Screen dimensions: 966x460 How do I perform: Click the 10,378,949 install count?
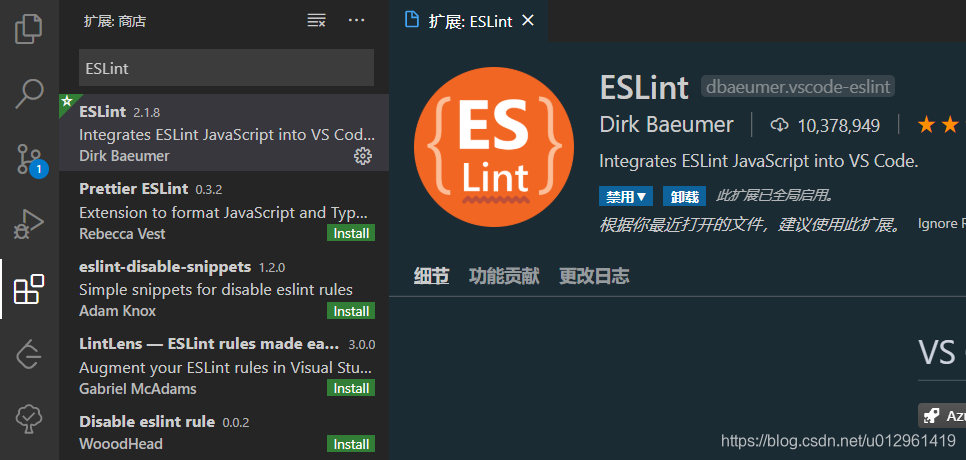click(x=838, y=126)
